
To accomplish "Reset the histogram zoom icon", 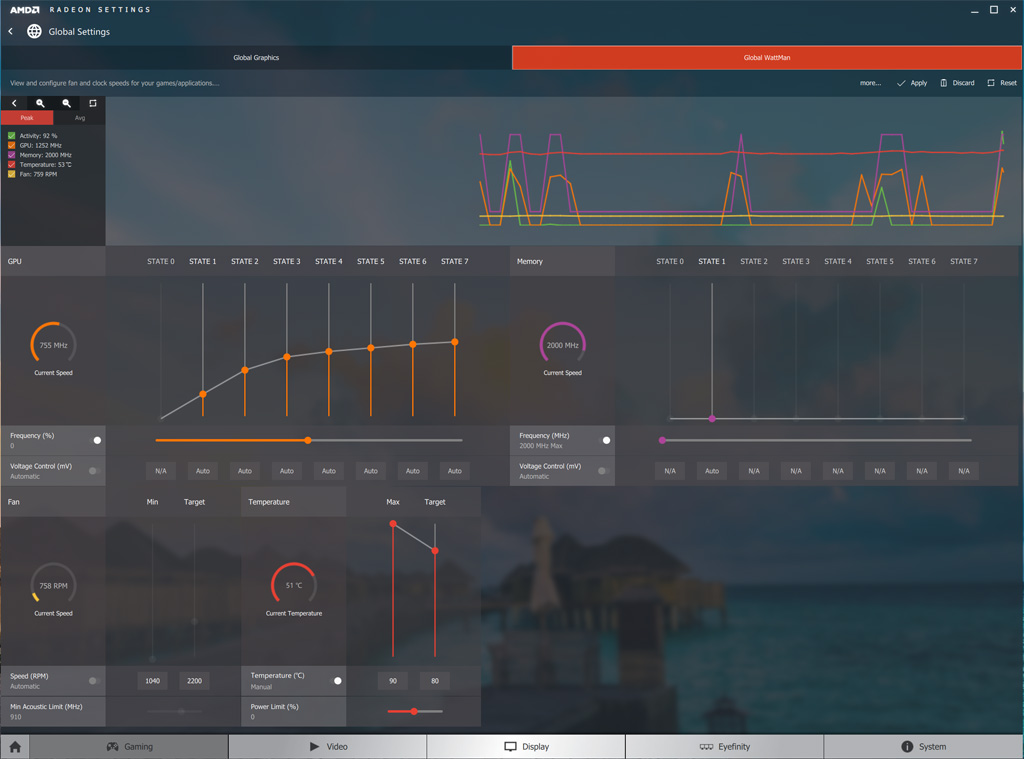I will [x=93, y=103].
